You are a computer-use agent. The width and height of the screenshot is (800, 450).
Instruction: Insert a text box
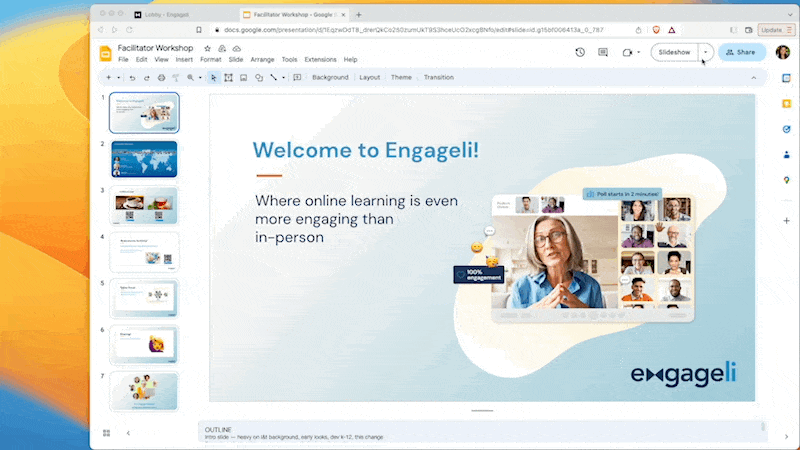(229, 78)
